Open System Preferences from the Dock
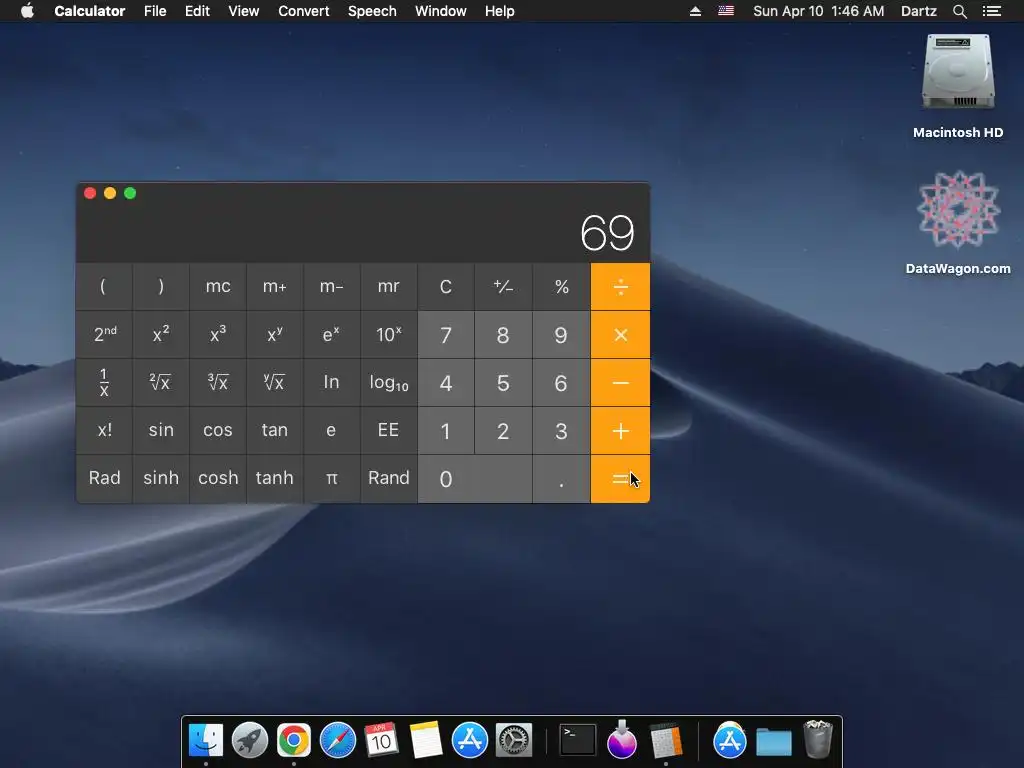 514,741
